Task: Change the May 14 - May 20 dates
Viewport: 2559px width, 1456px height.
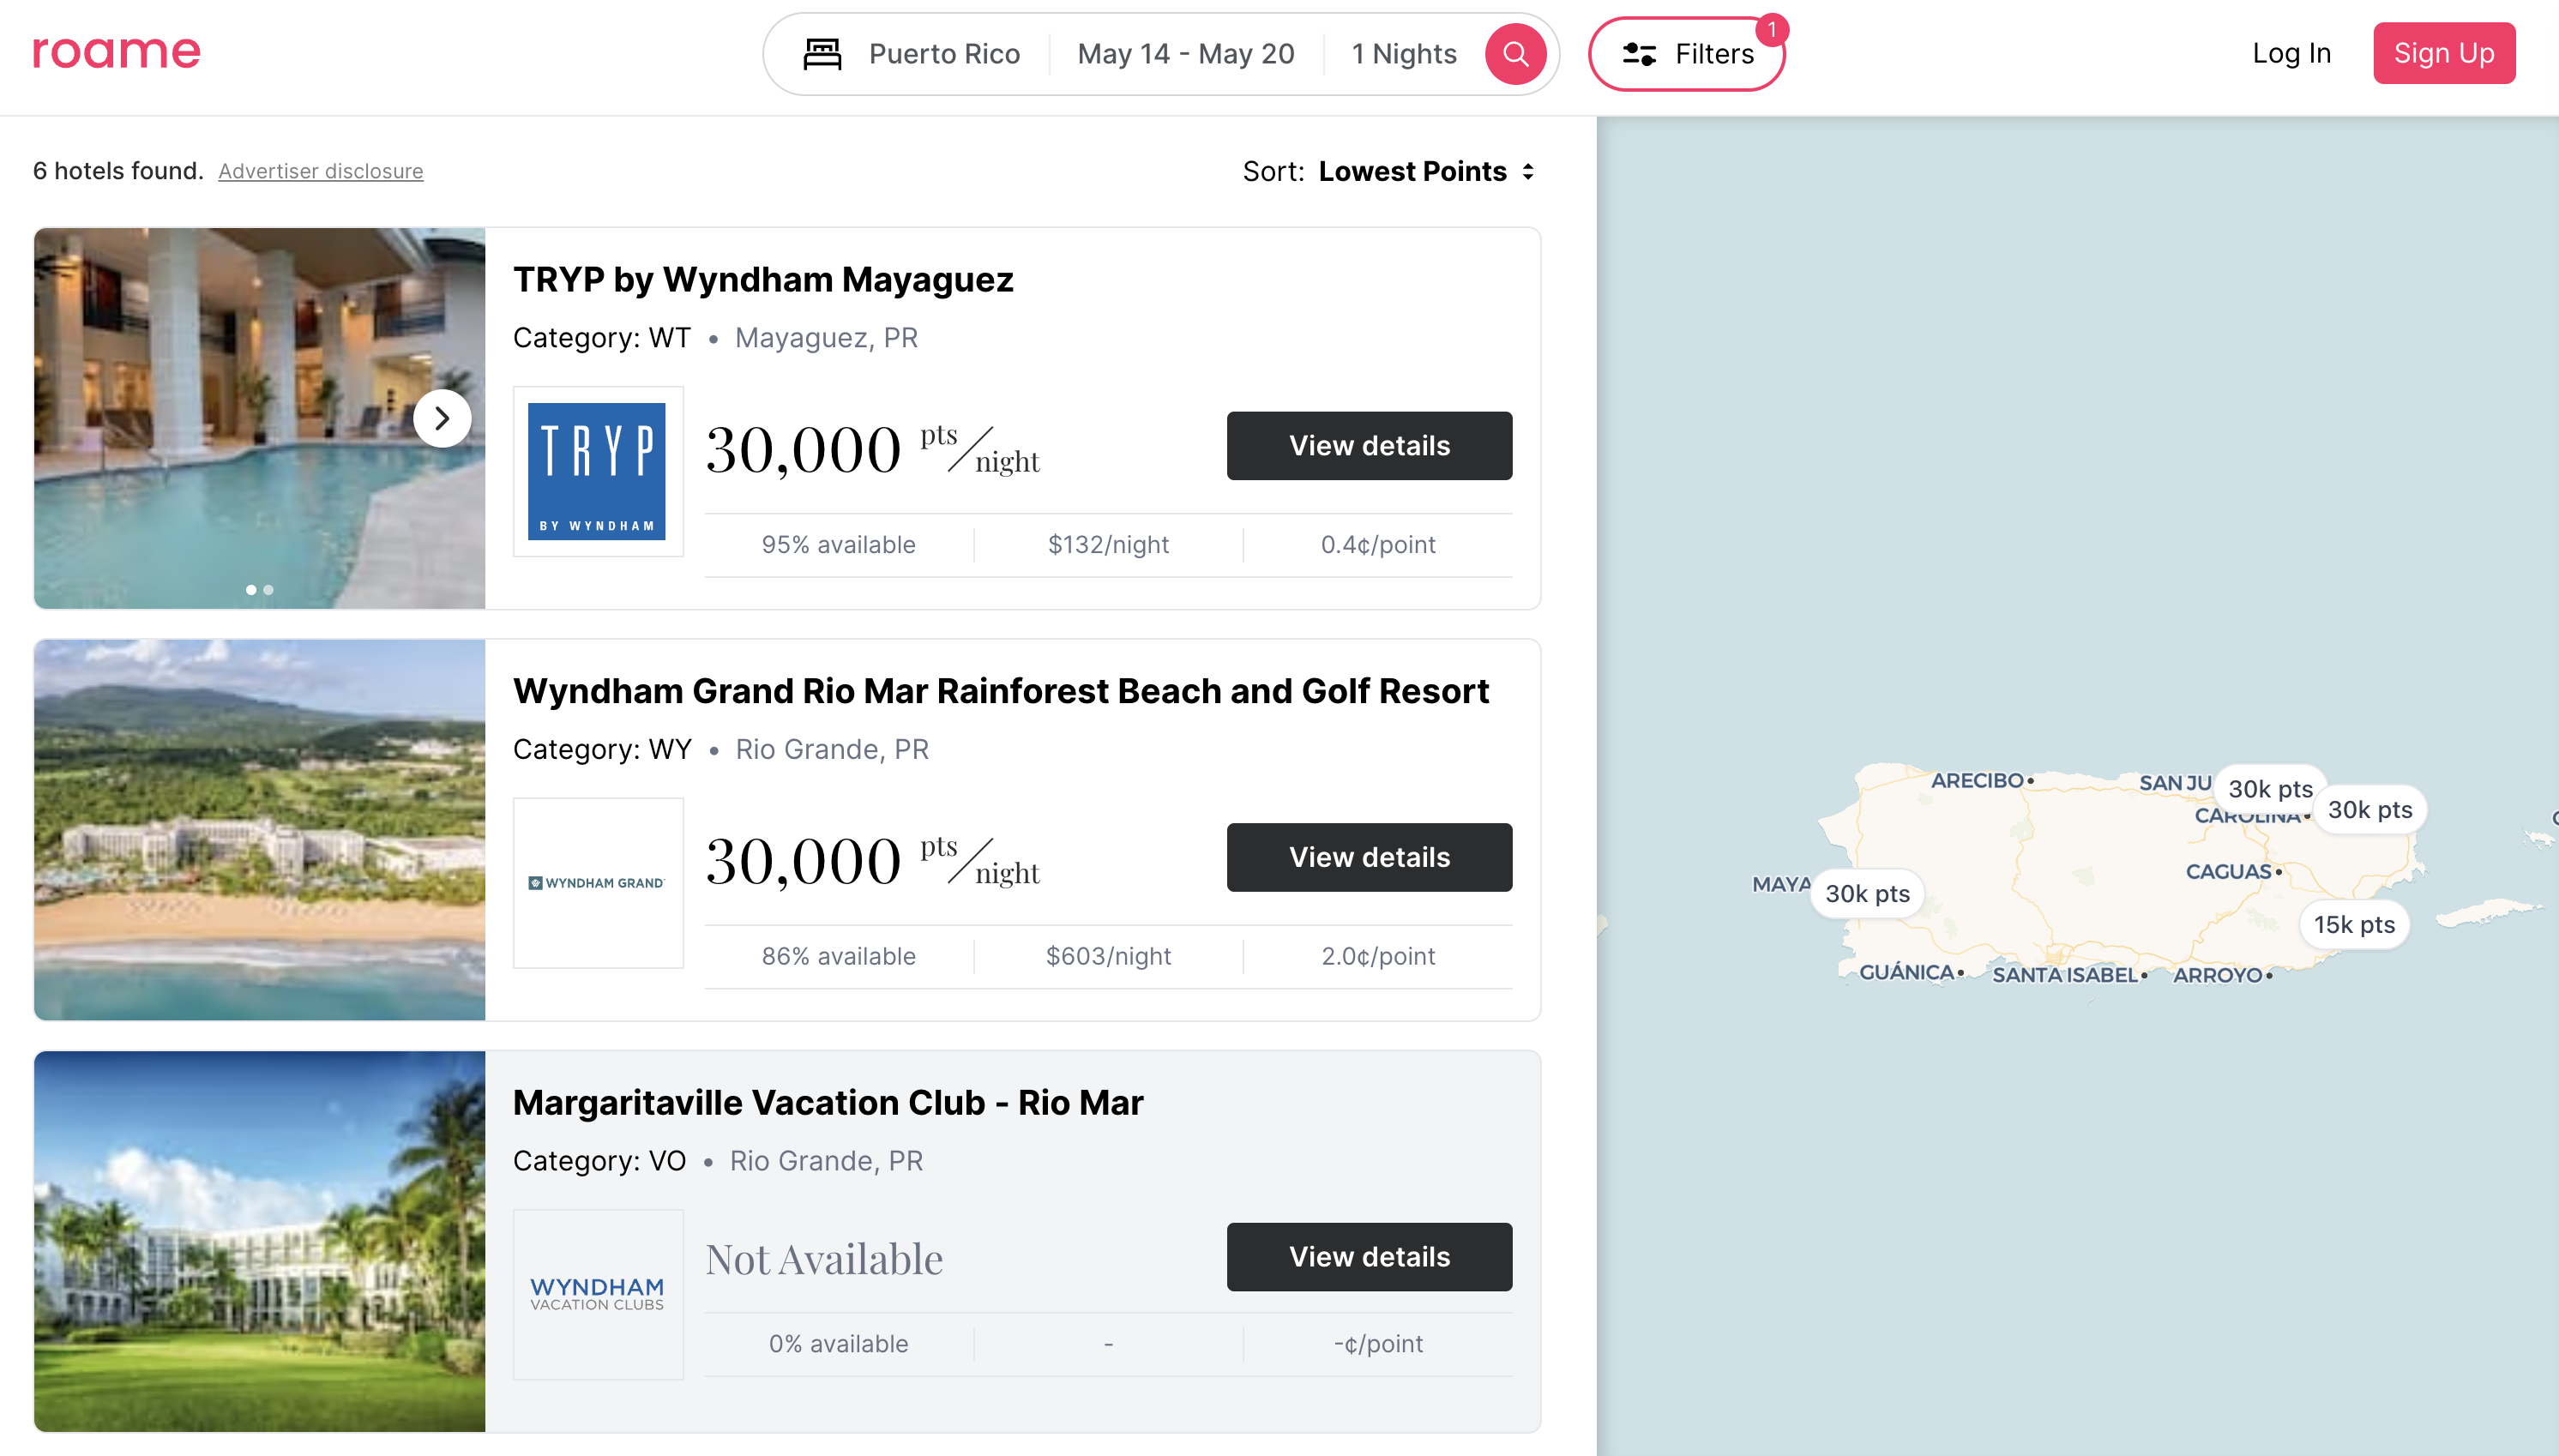Action: coord(1185,54)
